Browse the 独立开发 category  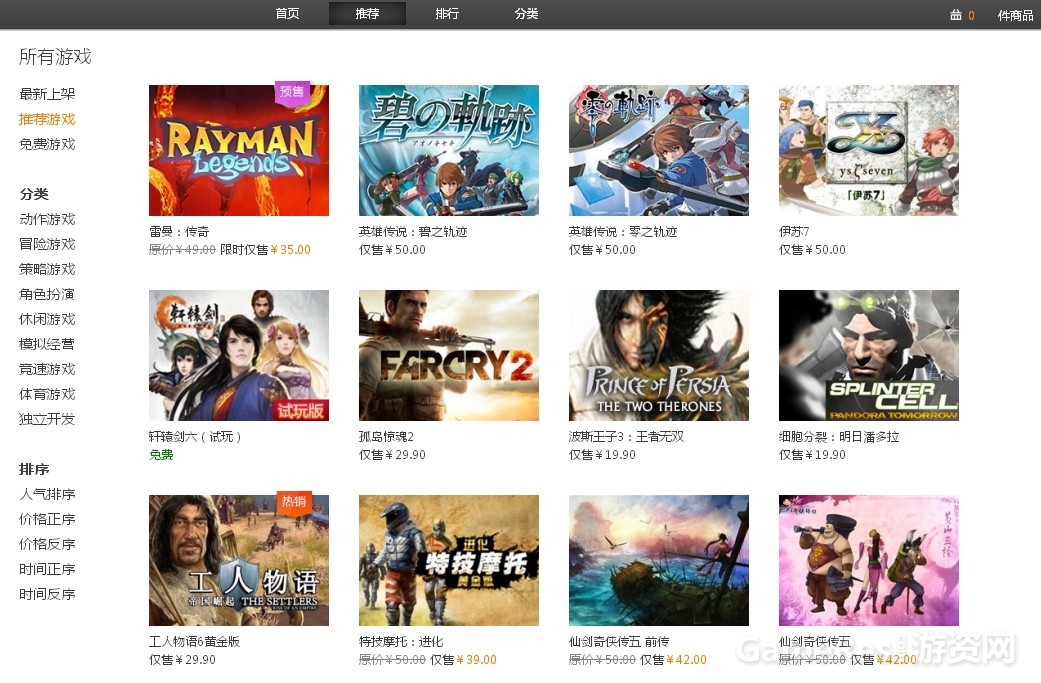pyautogui.click(x=47, y=419)
